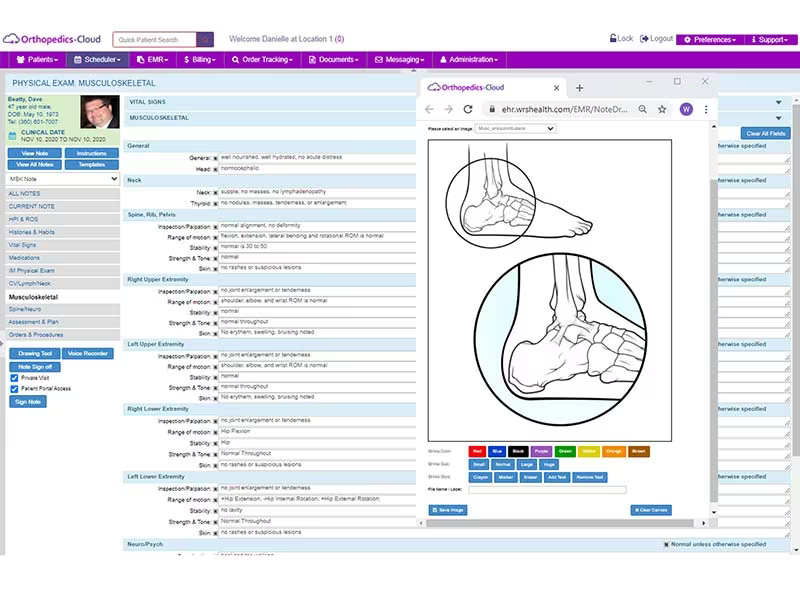
Task: Go forward in popup browser window
Action: coord(448,109)
